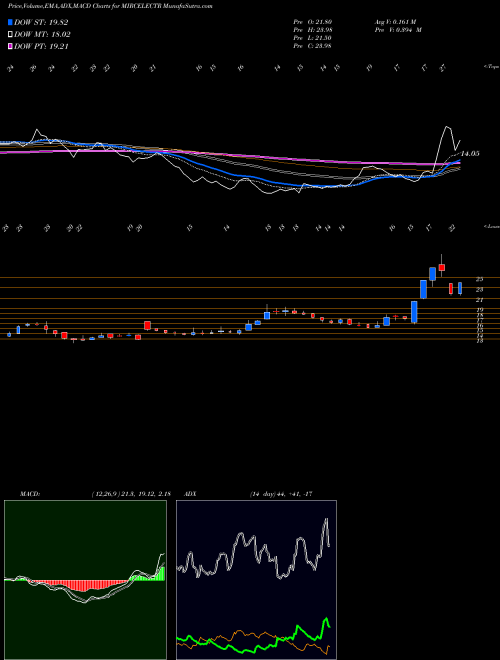The width and height of the screenshot is (500, 660).
Task: Click the 'Pre O: 21.80' value
Action: tap(313, 22)
